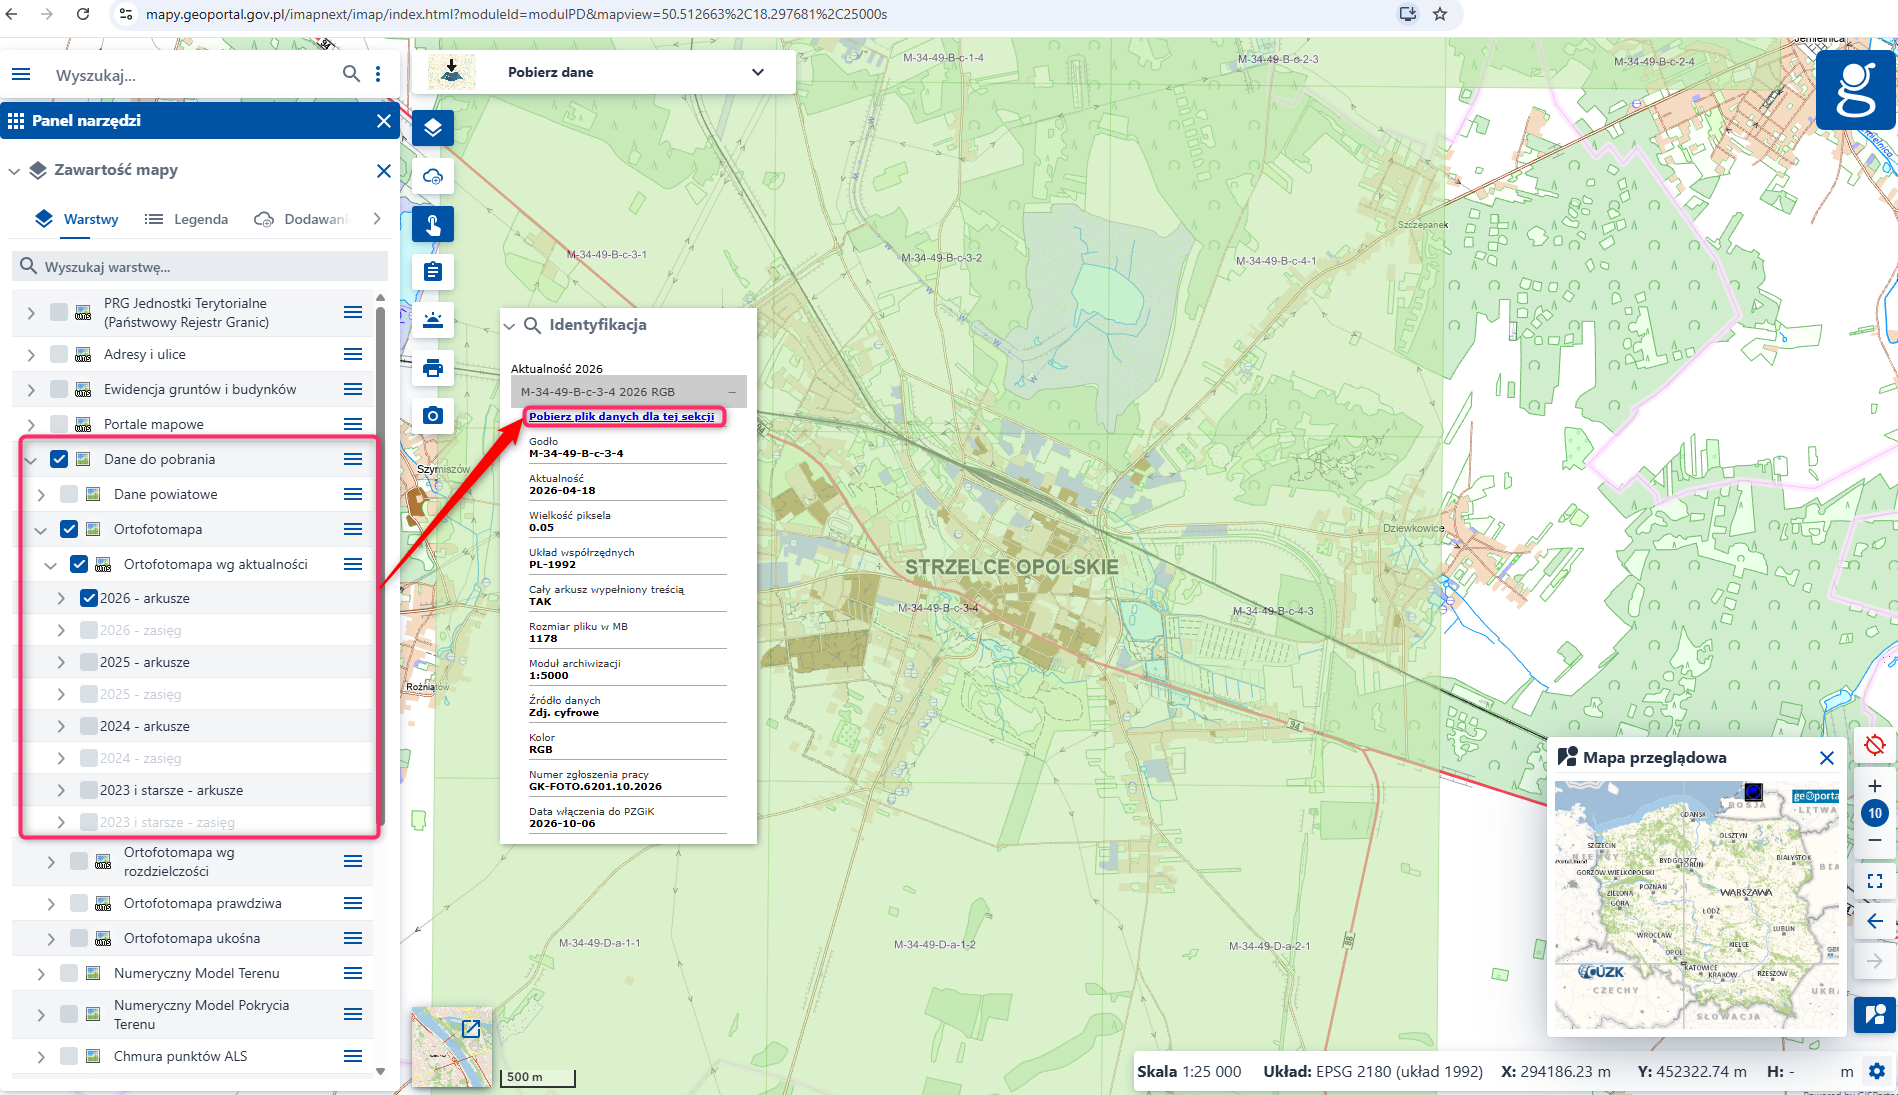Toggle the overview map button

[1875, 1015]
